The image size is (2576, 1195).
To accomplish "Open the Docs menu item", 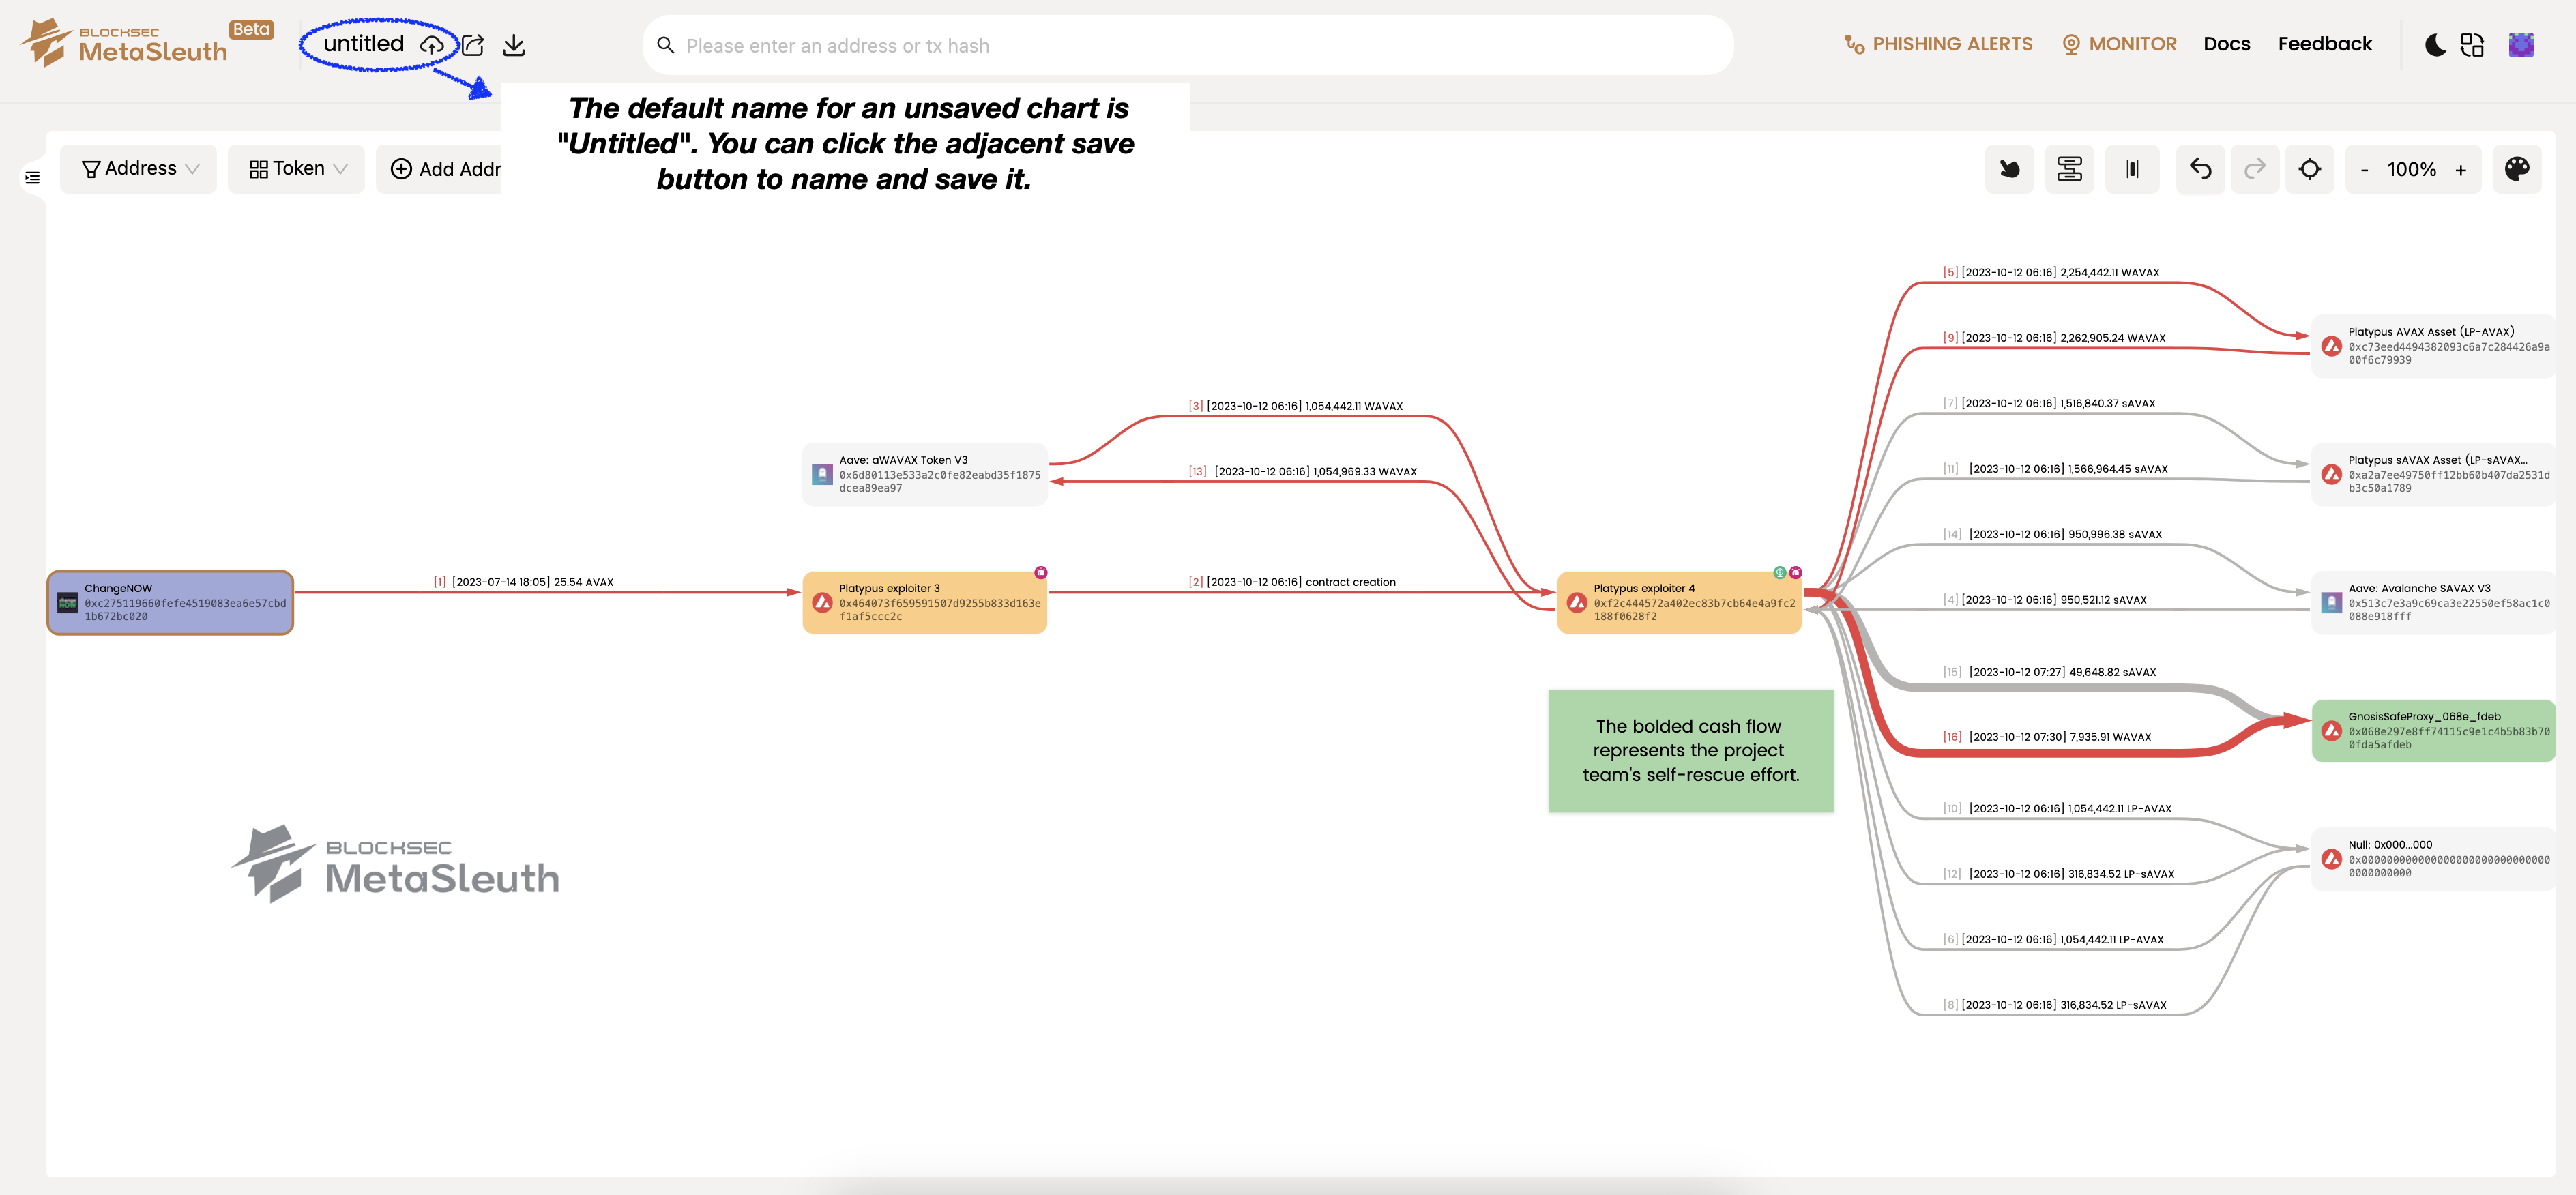I will 2226,44.
